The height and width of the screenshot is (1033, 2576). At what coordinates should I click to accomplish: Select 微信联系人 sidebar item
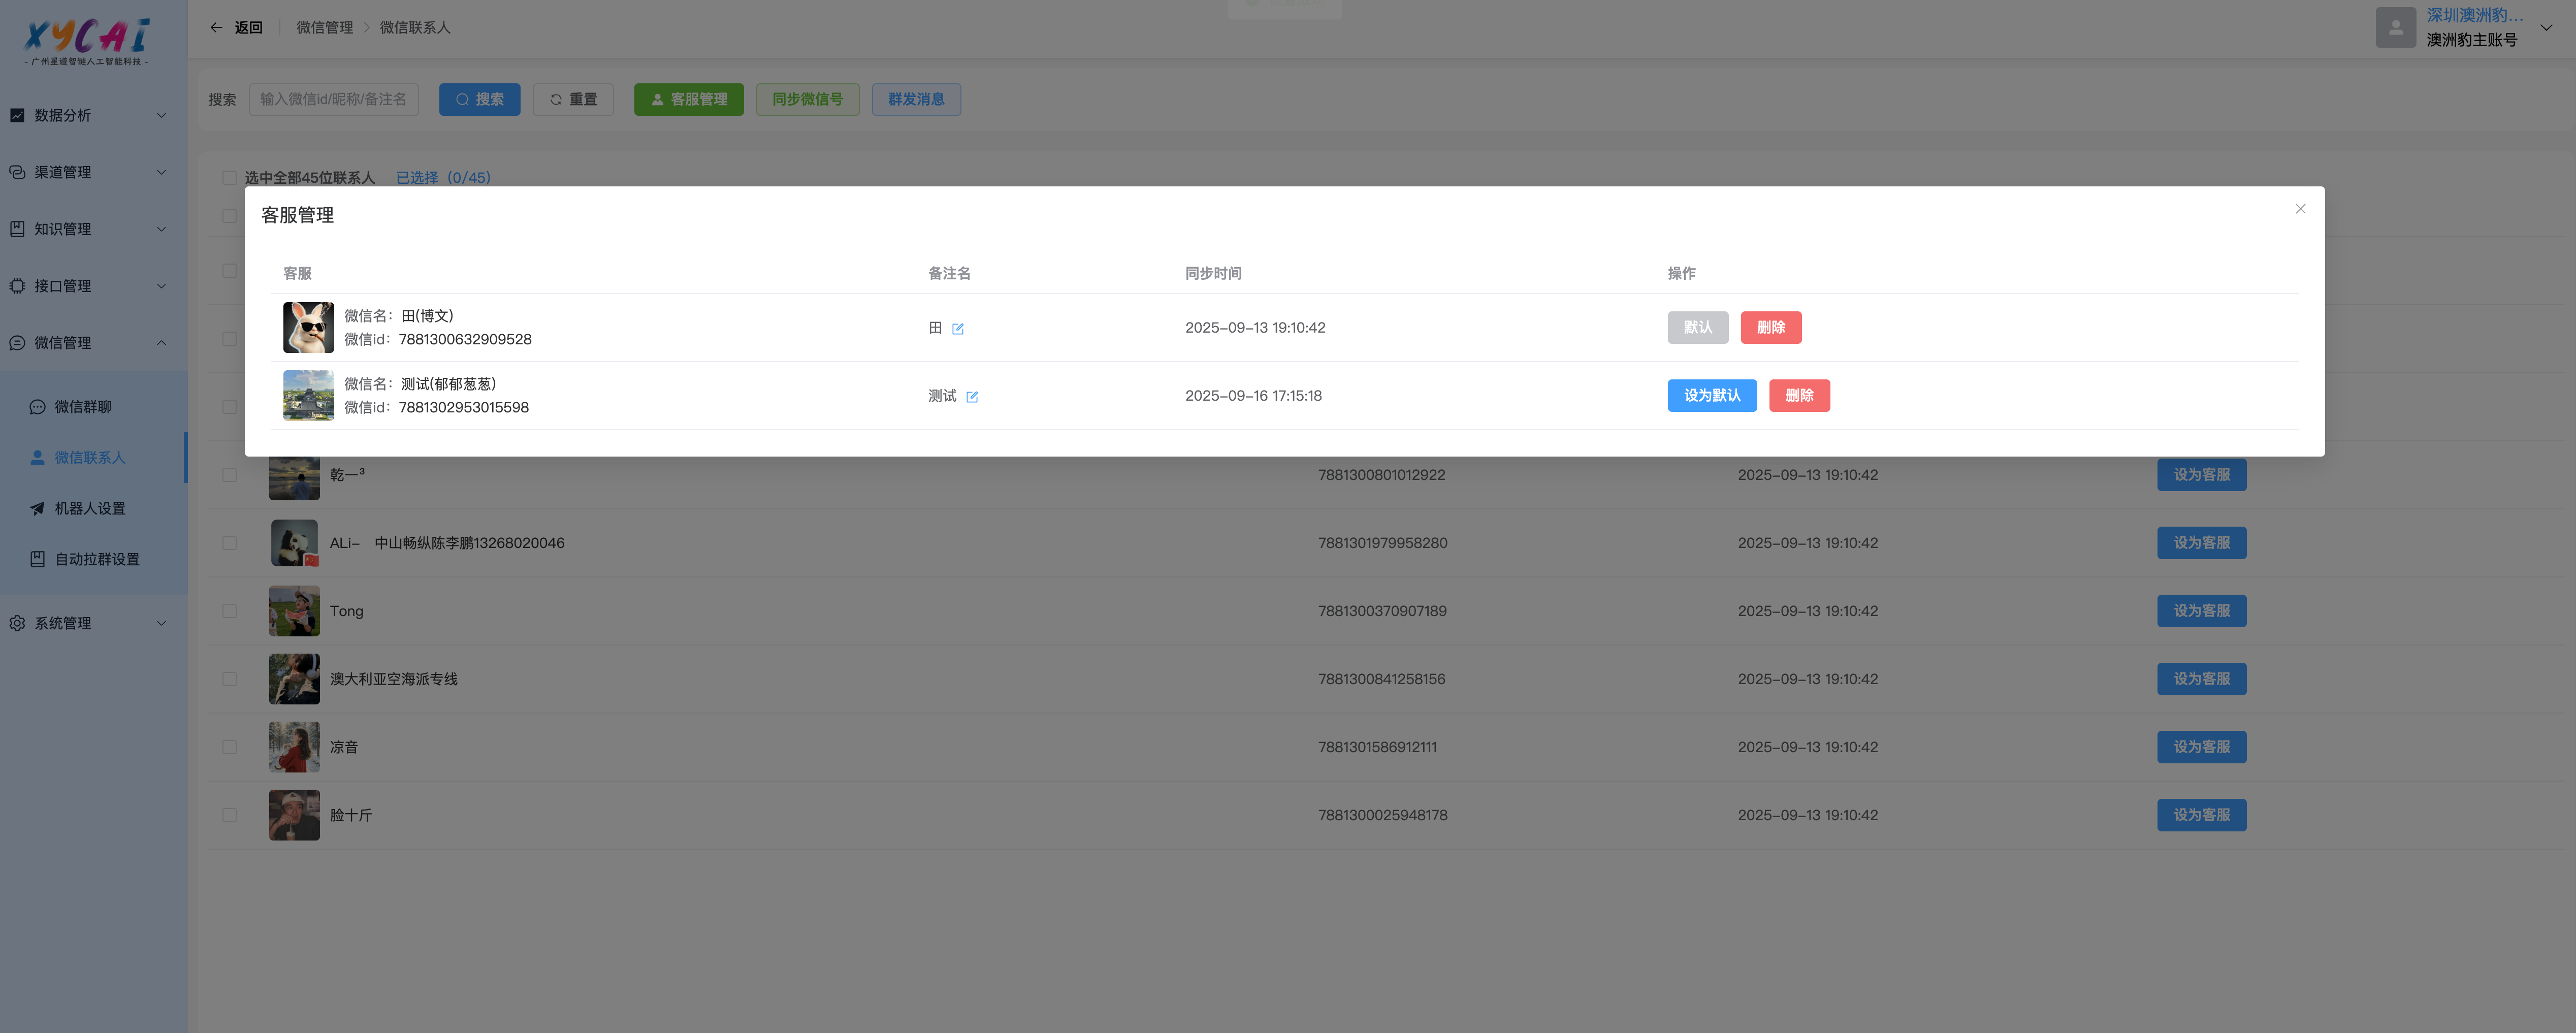(90, 457)
